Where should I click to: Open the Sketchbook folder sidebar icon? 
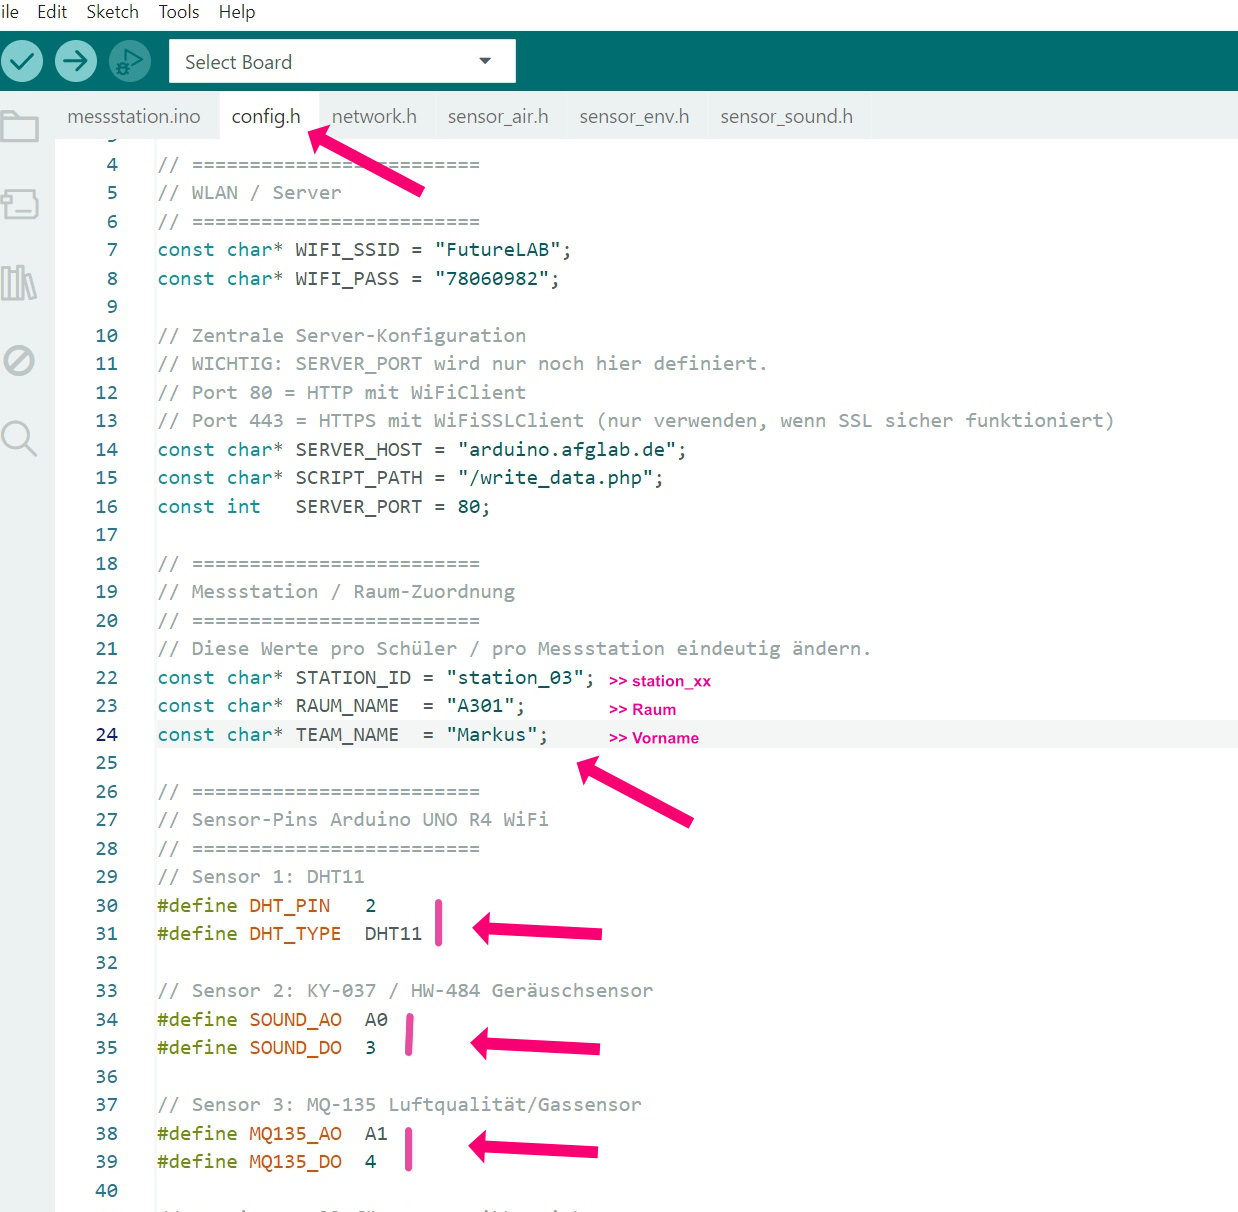(x=19, y=126)
